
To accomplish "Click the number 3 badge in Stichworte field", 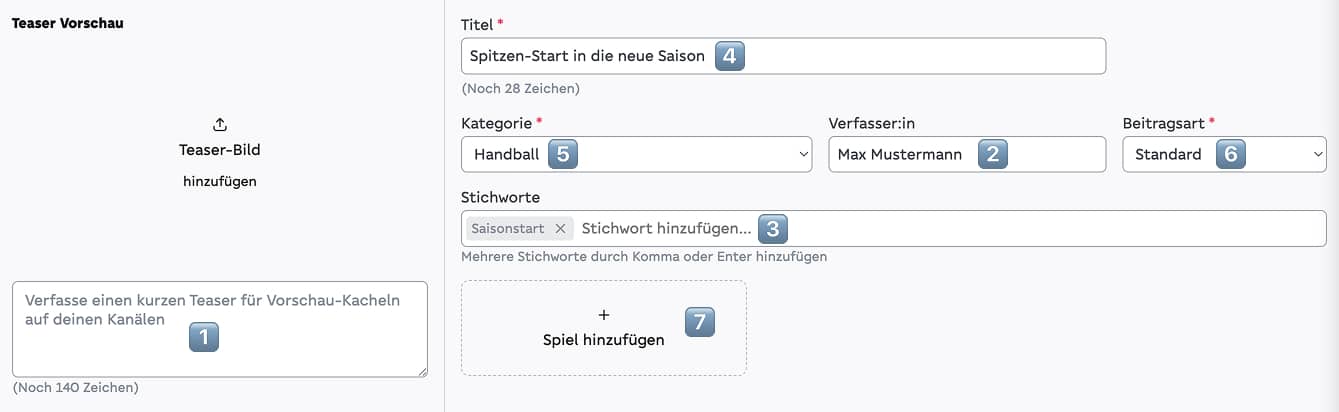I will pyautogui.click(x=772, y=229).
